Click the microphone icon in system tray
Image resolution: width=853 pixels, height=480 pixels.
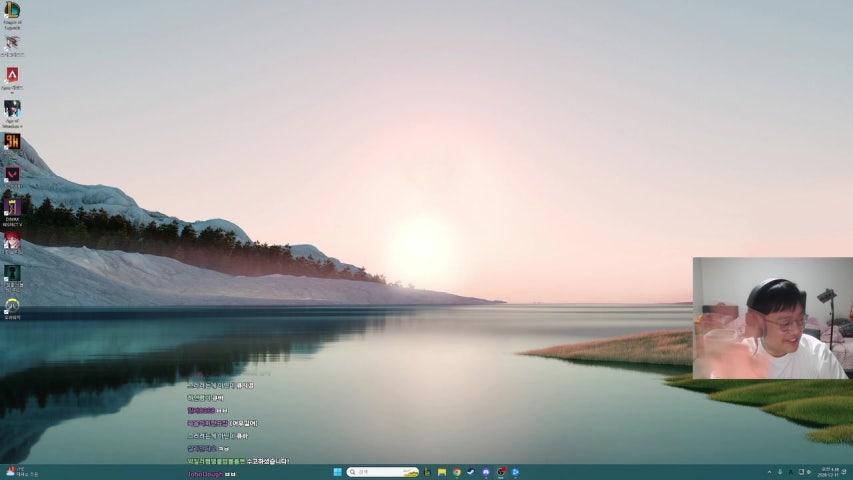coord(780,472)
